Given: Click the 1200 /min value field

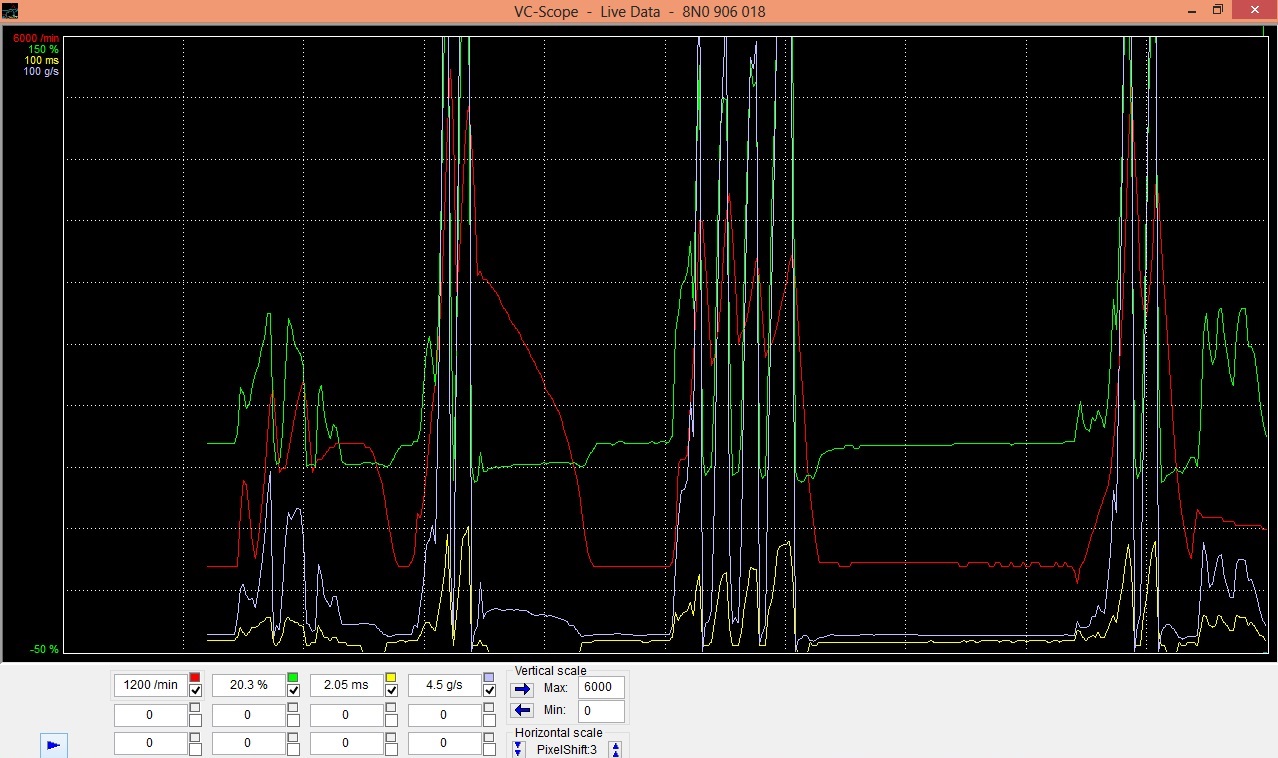Looking at the screenshot, I should click(x=150, y=685).
